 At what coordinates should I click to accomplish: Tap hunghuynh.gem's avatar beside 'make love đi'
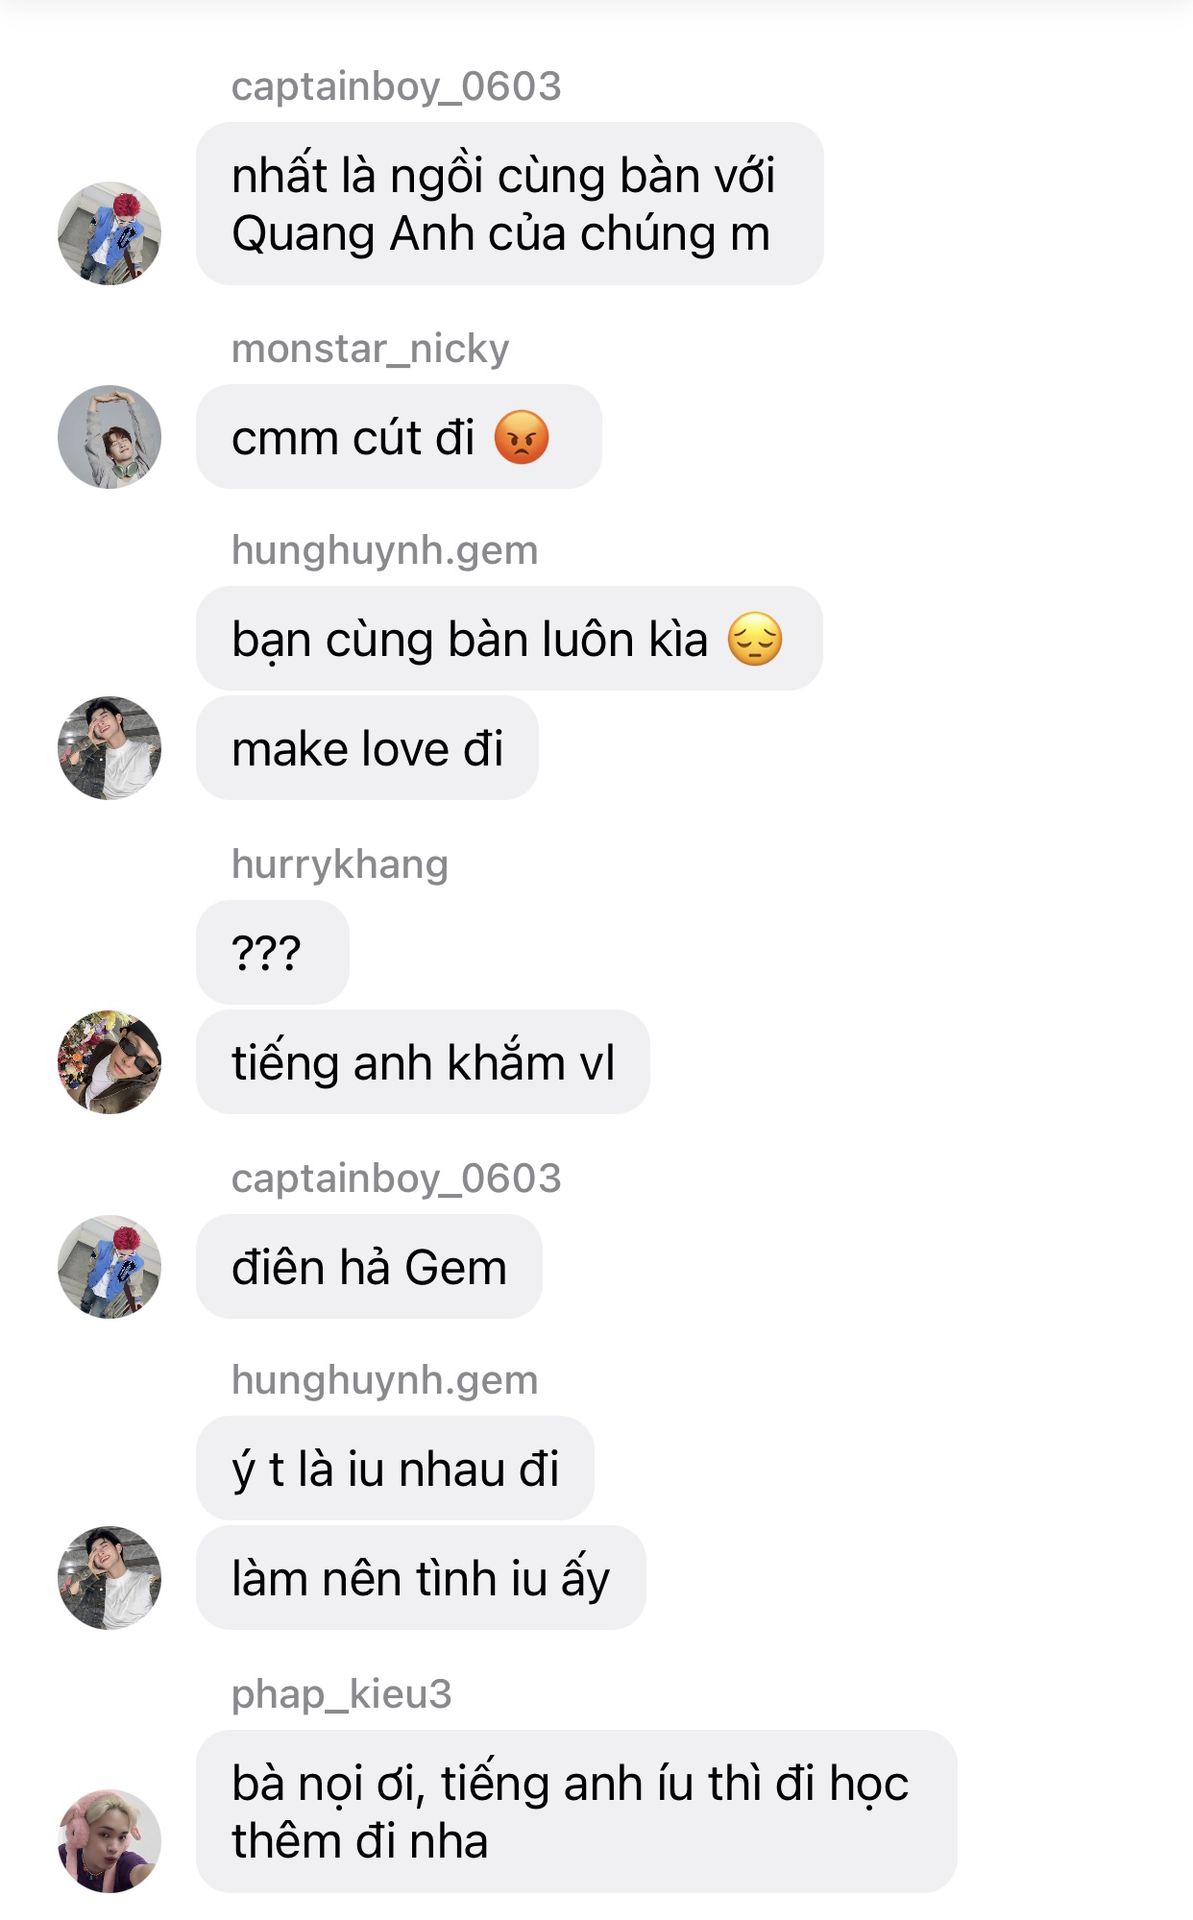pos(109,748)
